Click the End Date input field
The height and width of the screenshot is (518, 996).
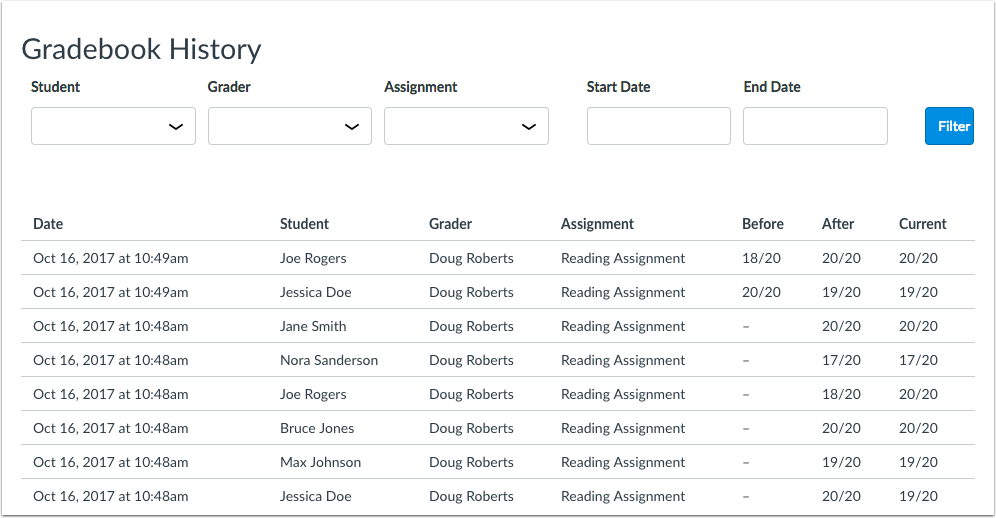[x=815, y=126]
